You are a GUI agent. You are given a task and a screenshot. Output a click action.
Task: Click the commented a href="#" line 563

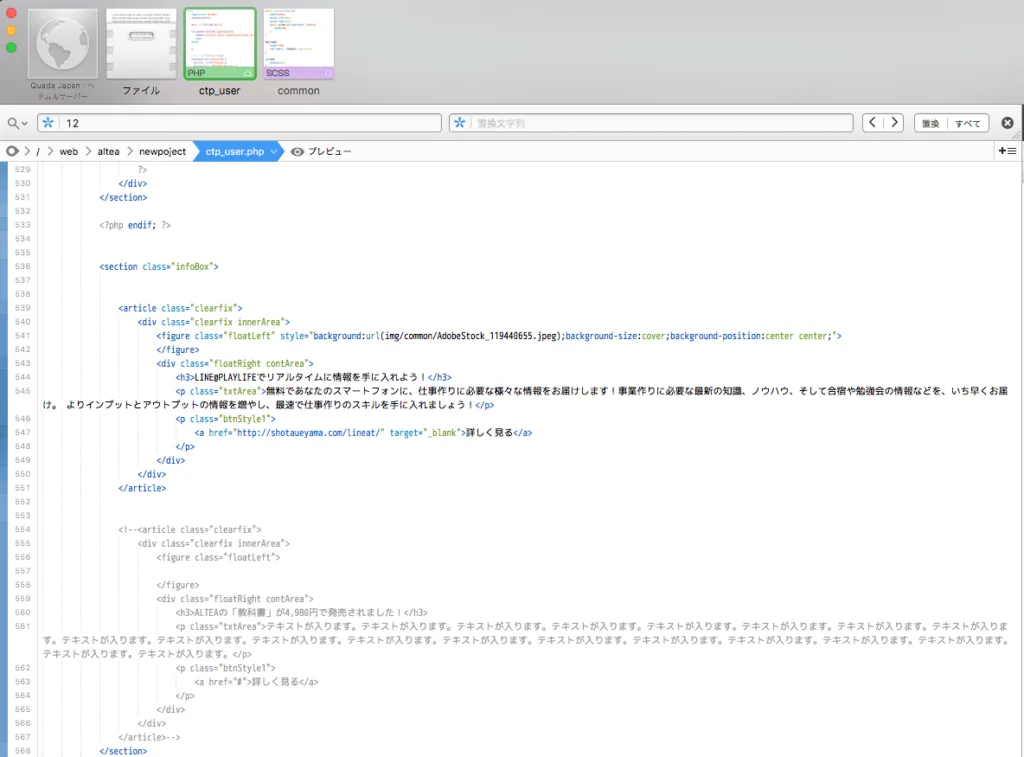tap(256, 682)
